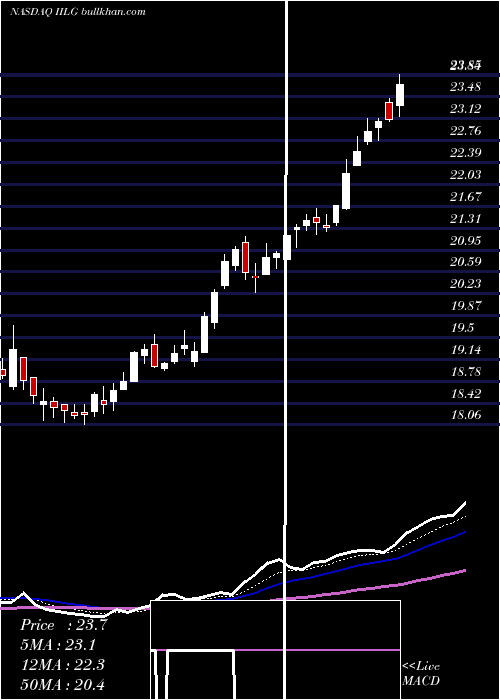Click the 19.5 price axis label
The image size is (500, 700).
pyautogui.click(x=462, y=328)
